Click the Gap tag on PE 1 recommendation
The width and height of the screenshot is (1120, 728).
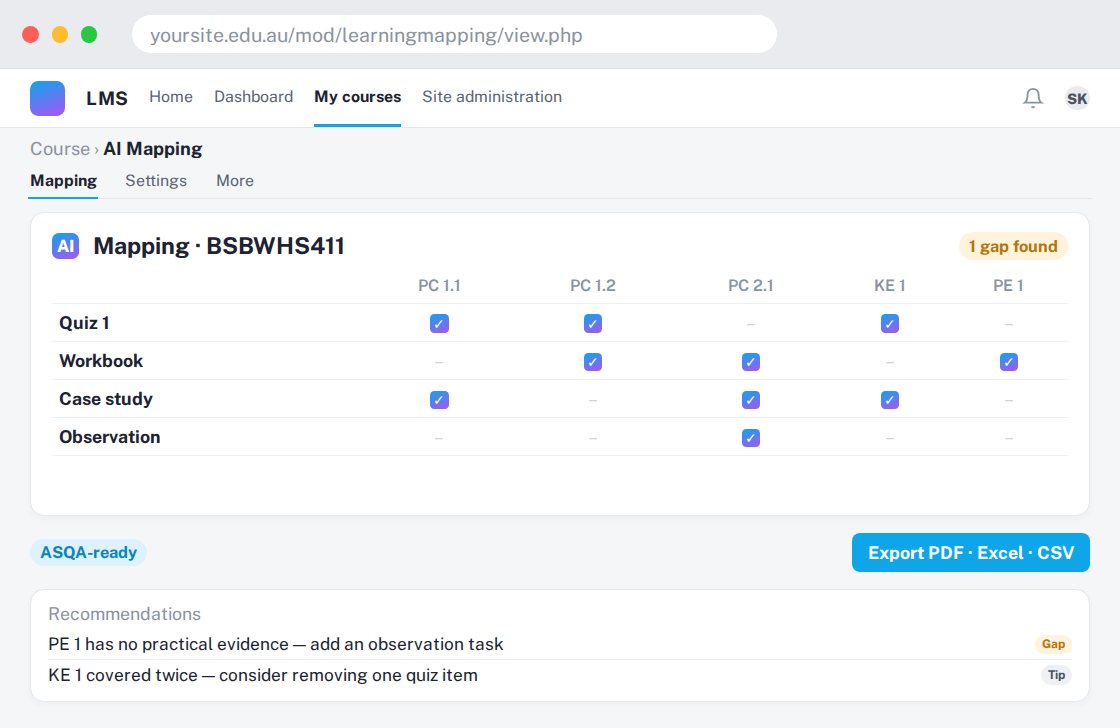tap(1054, 644)
